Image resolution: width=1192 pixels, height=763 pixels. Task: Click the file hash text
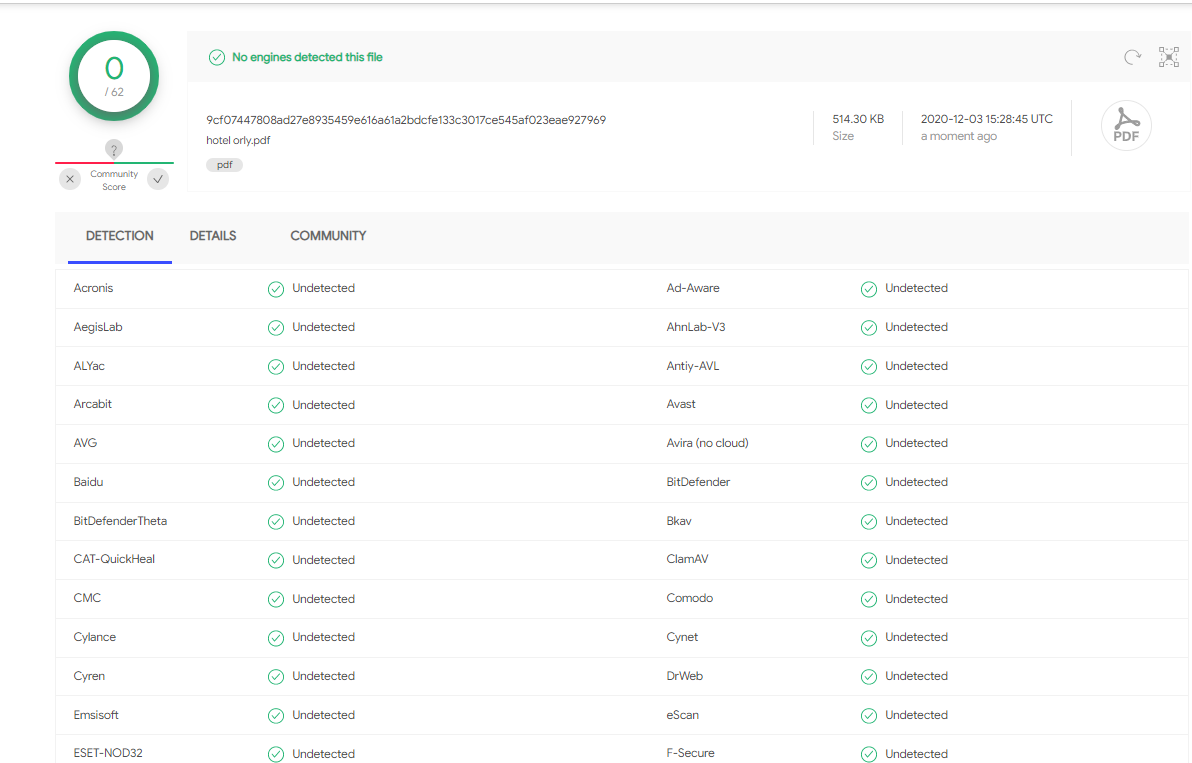[x=406, y=120]
